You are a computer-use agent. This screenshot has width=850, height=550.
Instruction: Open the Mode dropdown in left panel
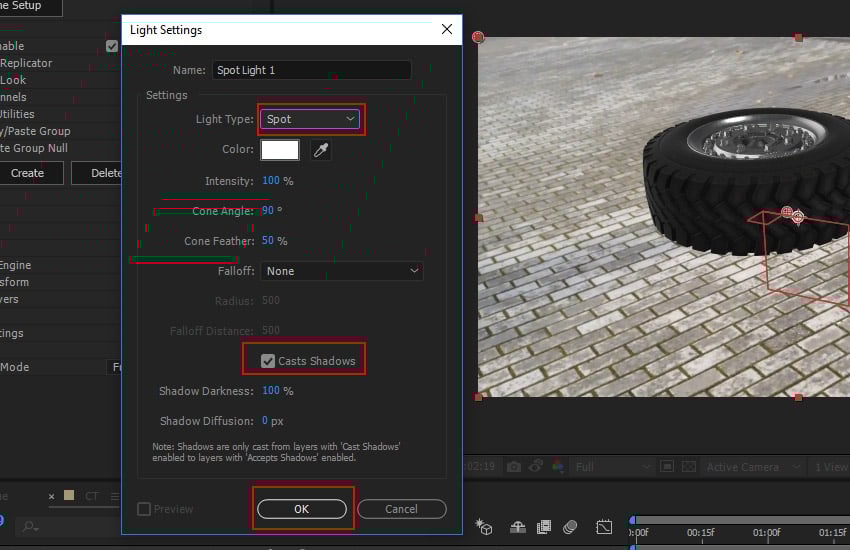coord(114,367)
